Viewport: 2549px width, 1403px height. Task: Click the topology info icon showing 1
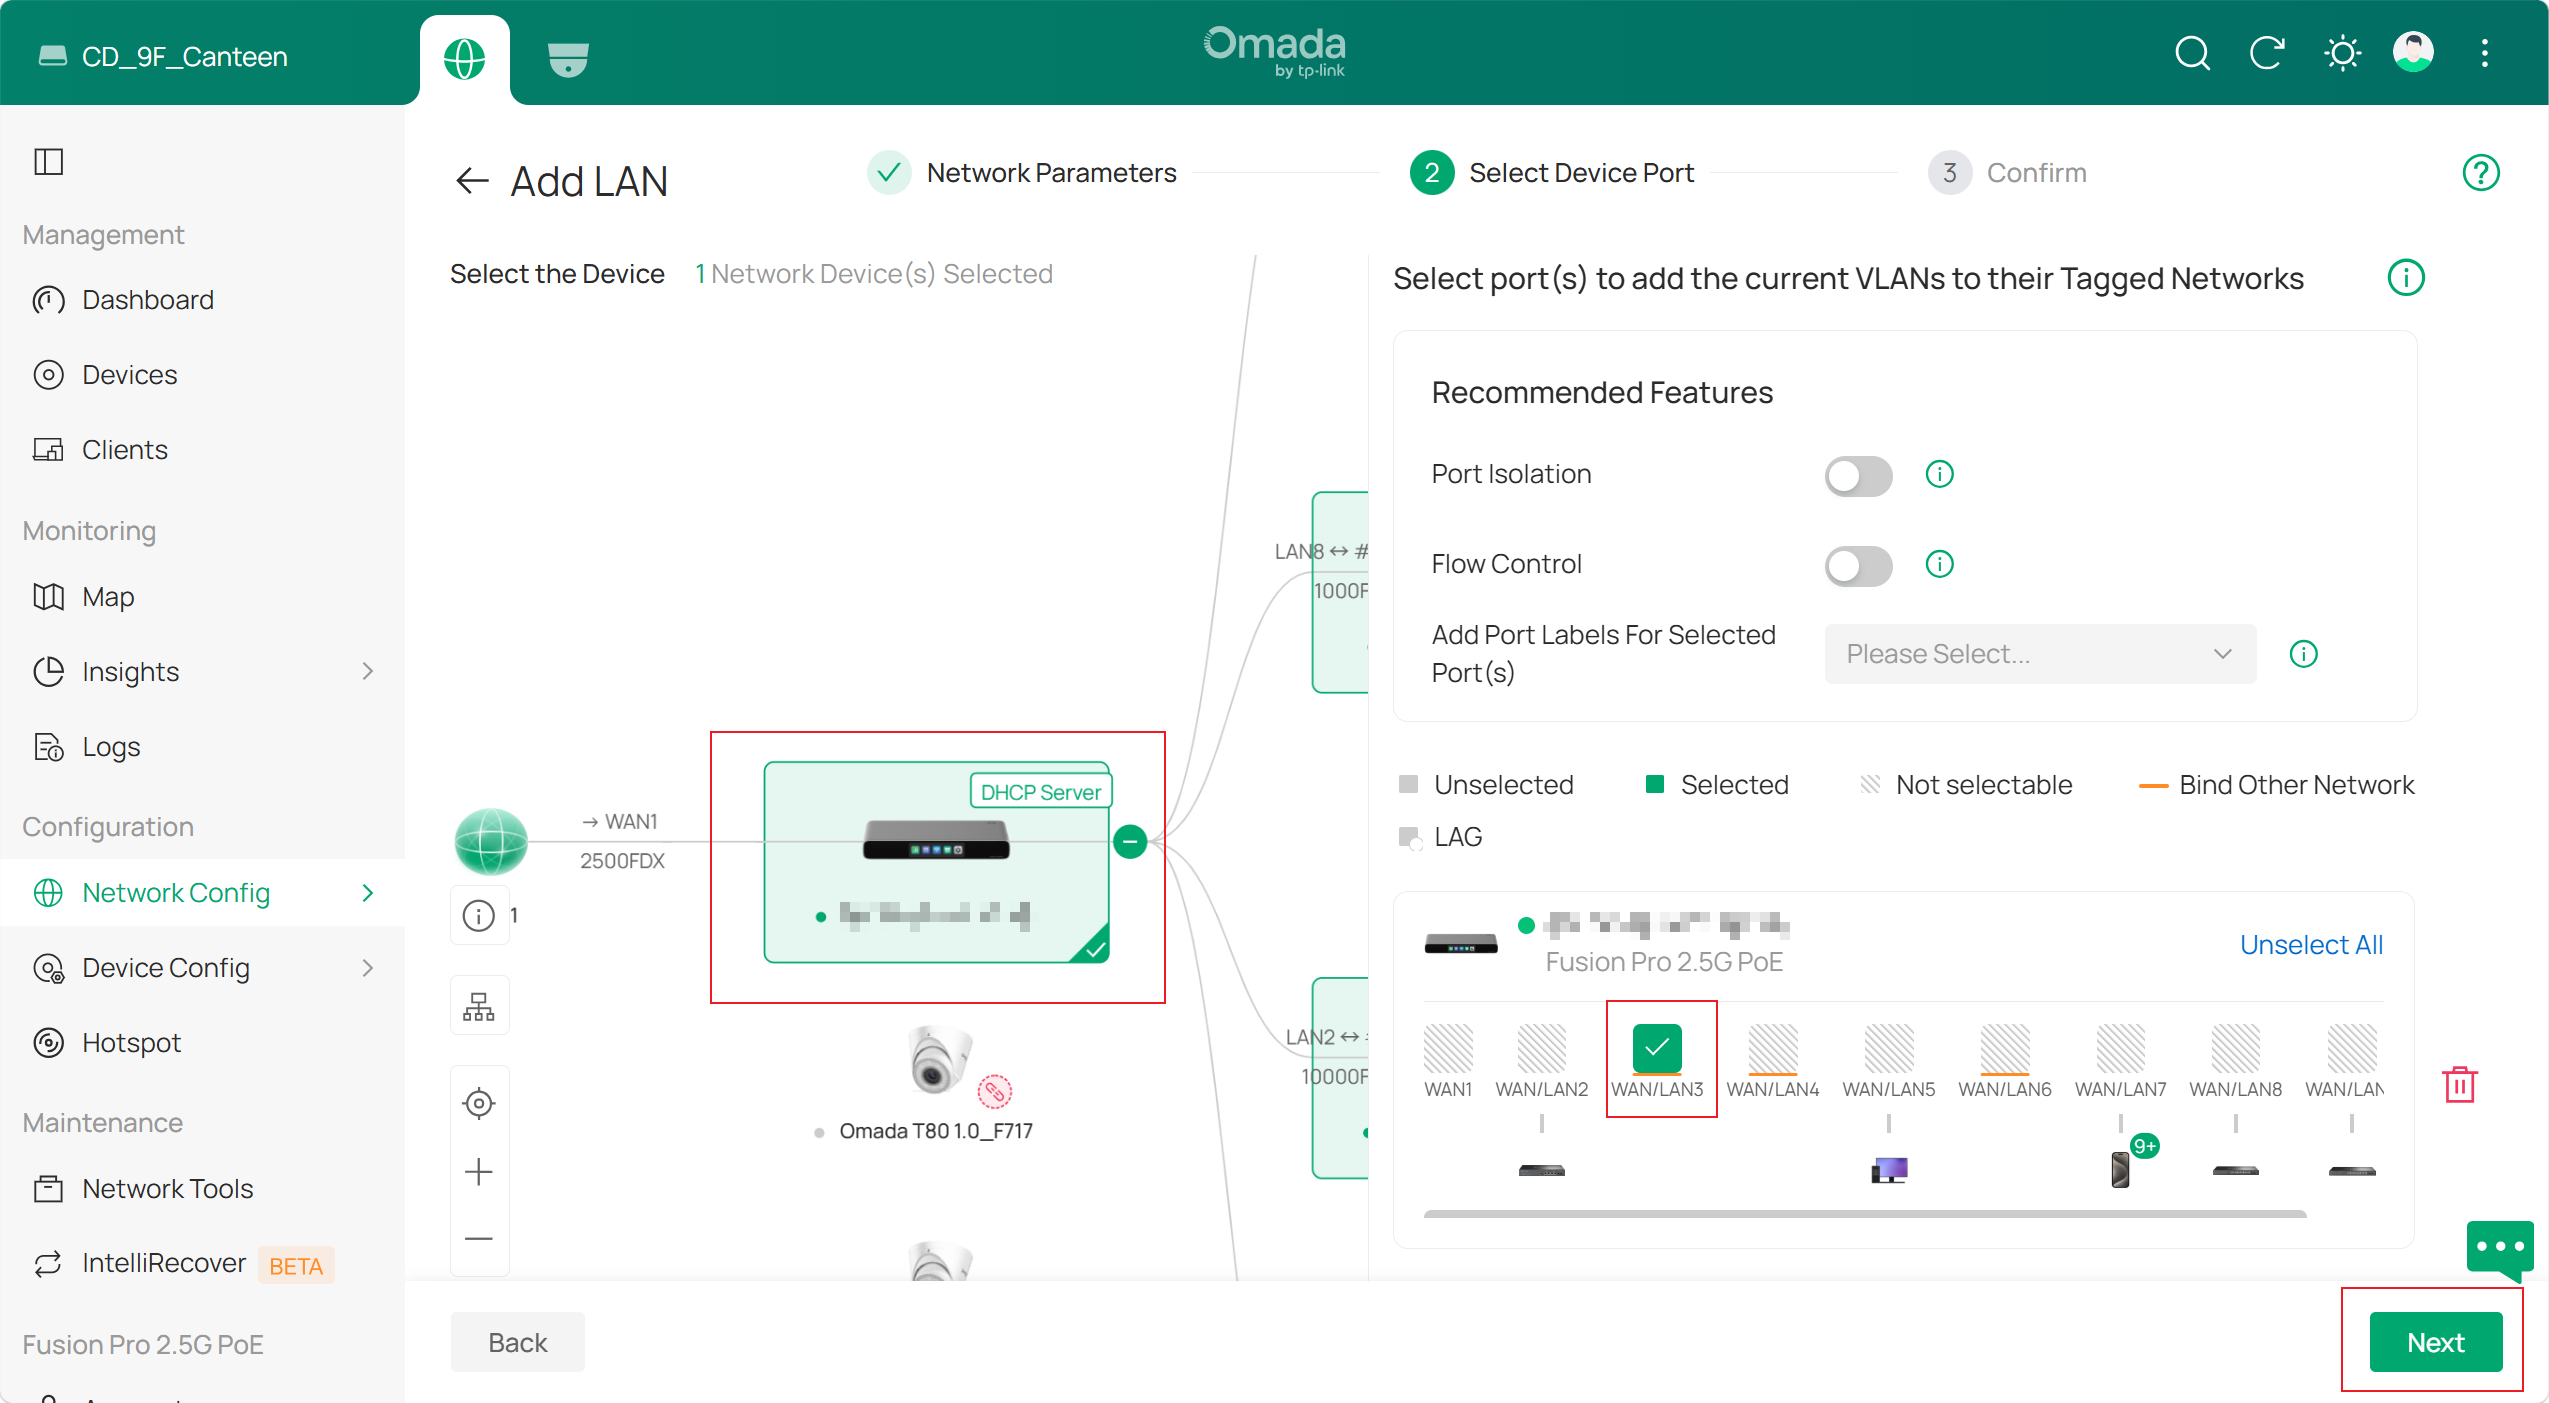[x=479, y=915]
